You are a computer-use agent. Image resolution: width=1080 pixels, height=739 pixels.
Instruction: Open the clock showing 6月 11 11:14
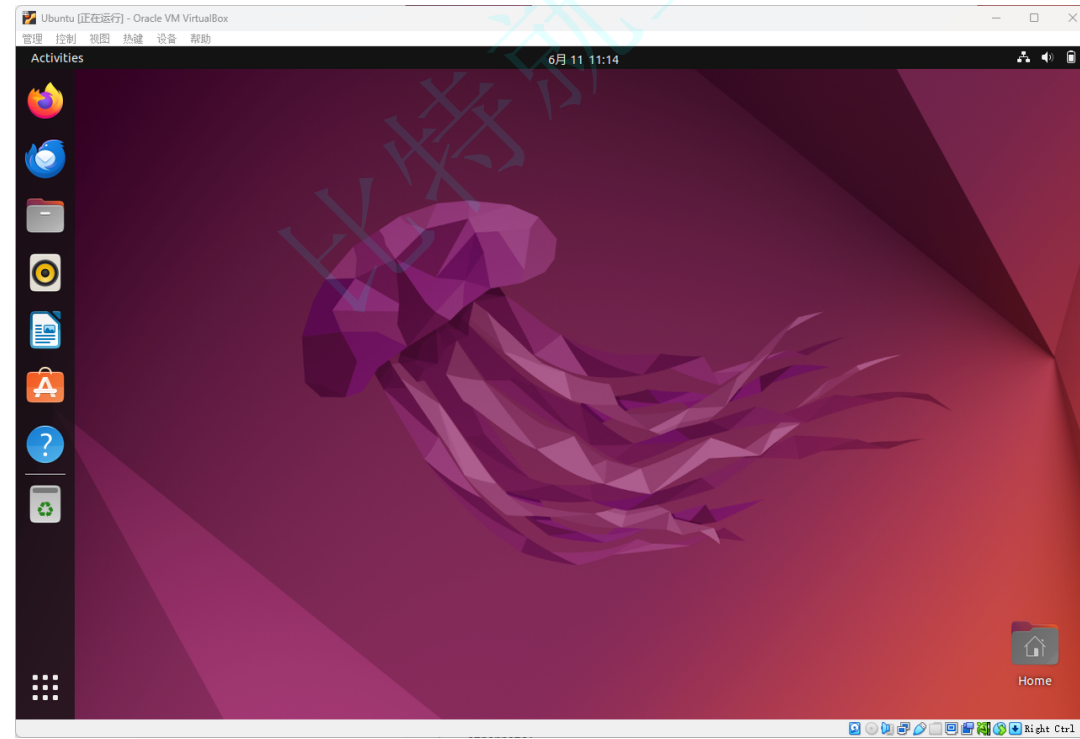pyautogui.click(x=583, y=59)
